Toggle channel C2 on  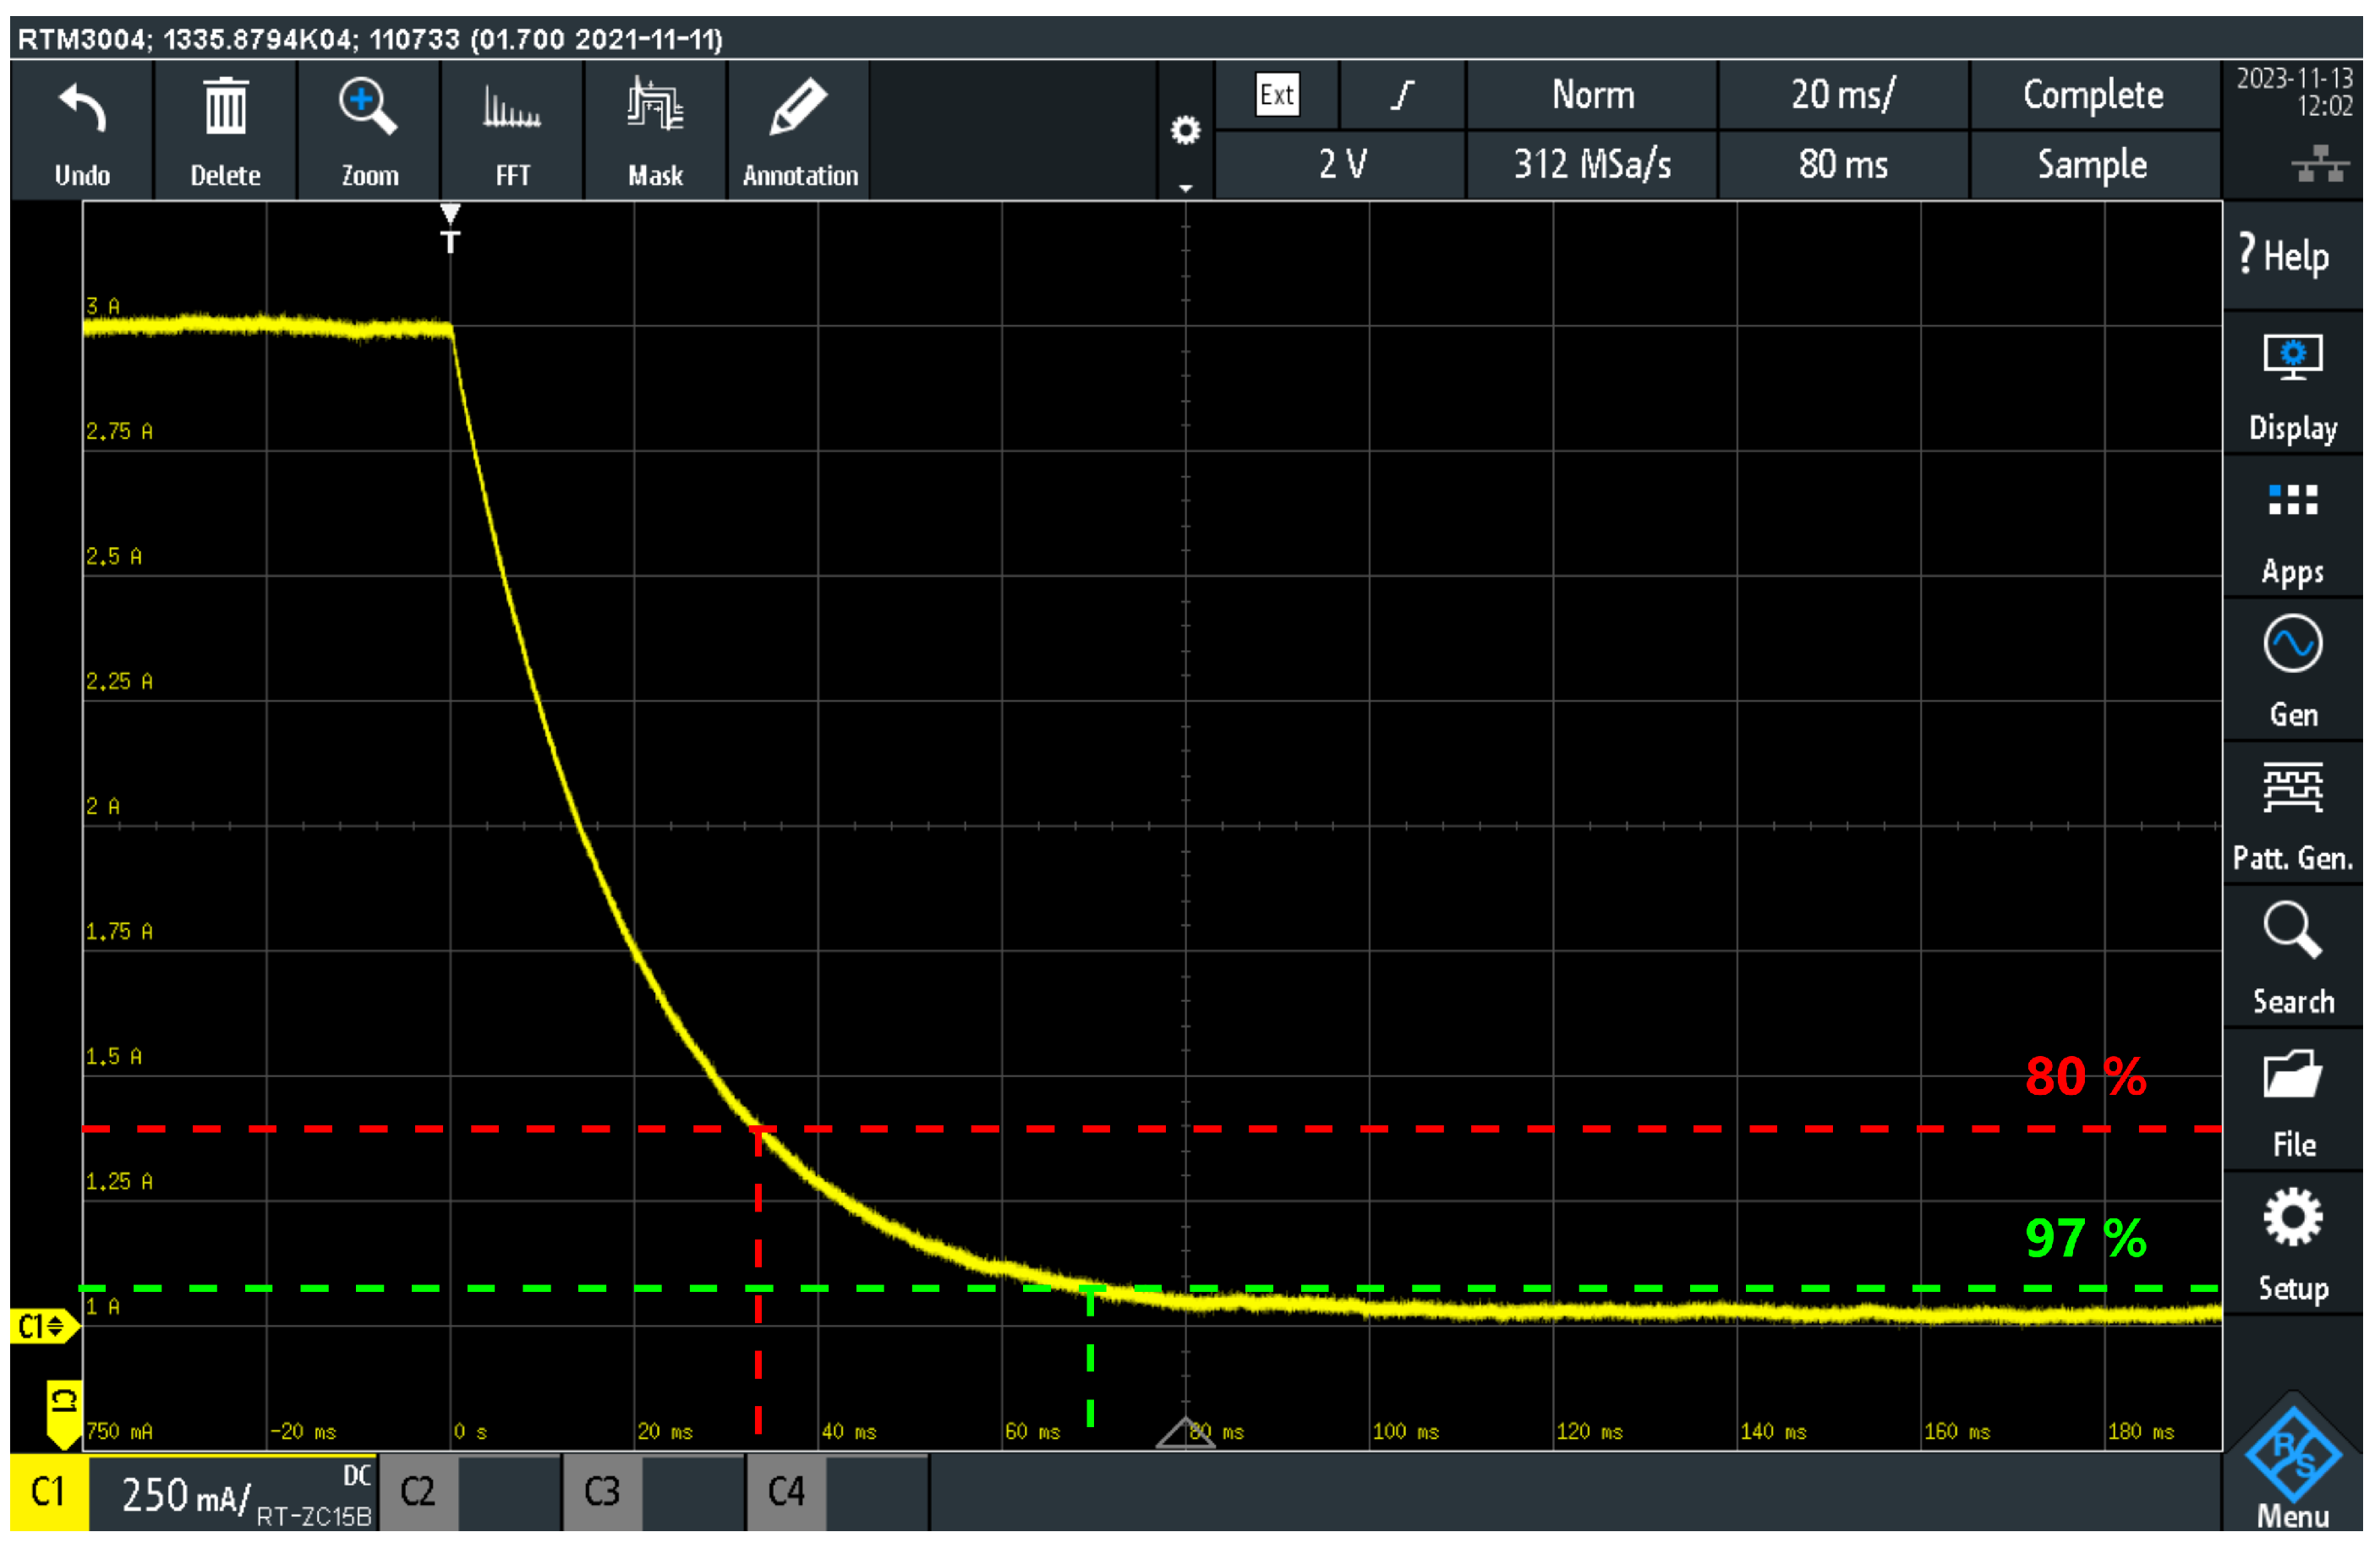click(x=418, y=1492)
